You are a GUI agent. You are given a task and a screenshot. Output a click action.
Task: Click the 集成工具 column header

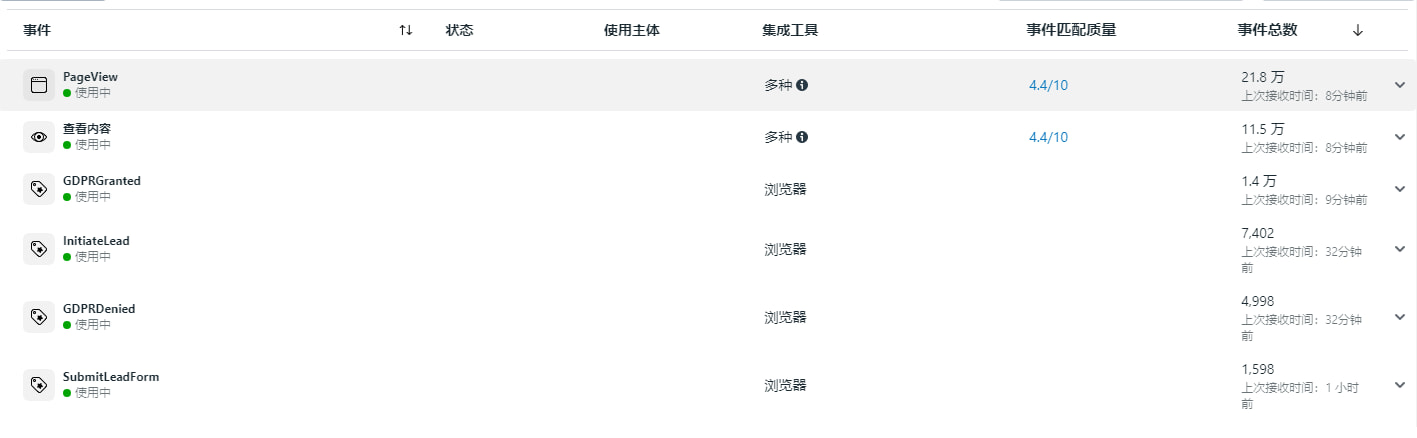790,30
